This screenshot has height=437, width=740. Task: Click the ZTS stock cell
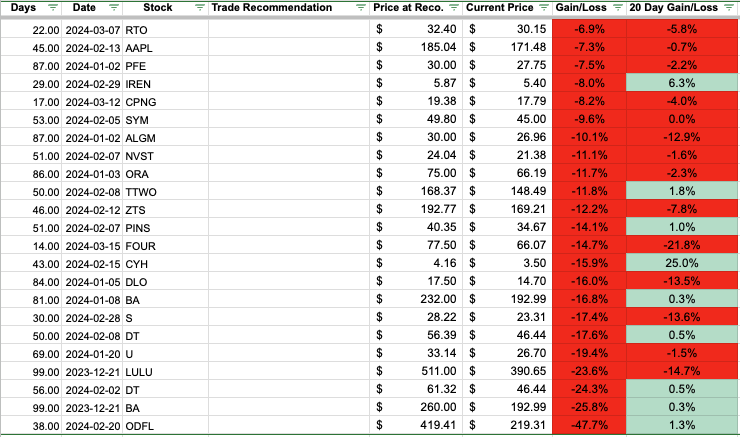166,210
